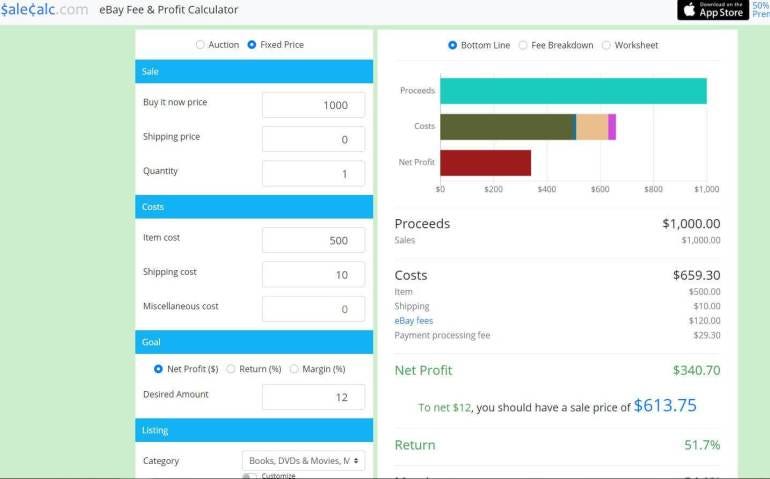
Task: Click the $10.00 Shipping cost value
Action: [707, 306]
